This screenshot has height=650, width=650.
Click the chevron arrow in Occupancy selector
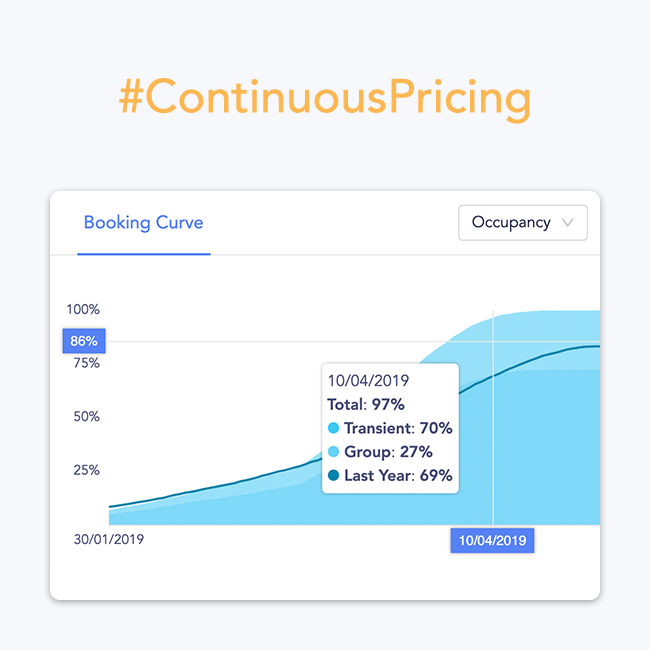(x=568, y=223)
